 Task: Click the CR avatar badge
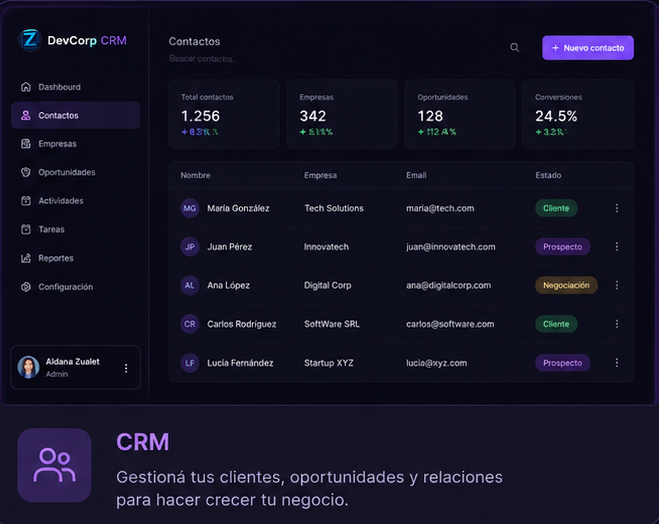tap(190, 324)
